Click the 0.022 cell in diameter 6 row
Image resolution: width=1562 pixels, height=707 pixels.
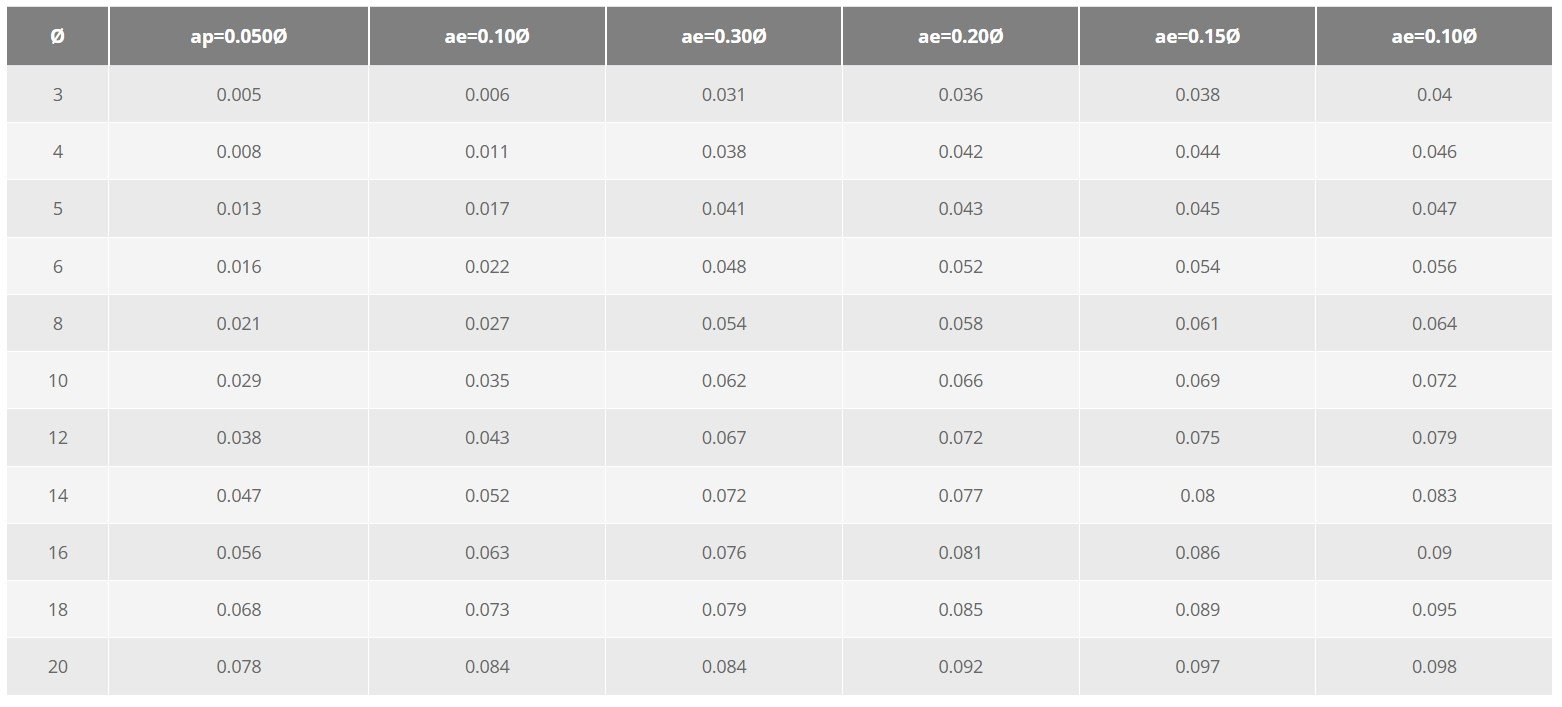pos(487,267)
